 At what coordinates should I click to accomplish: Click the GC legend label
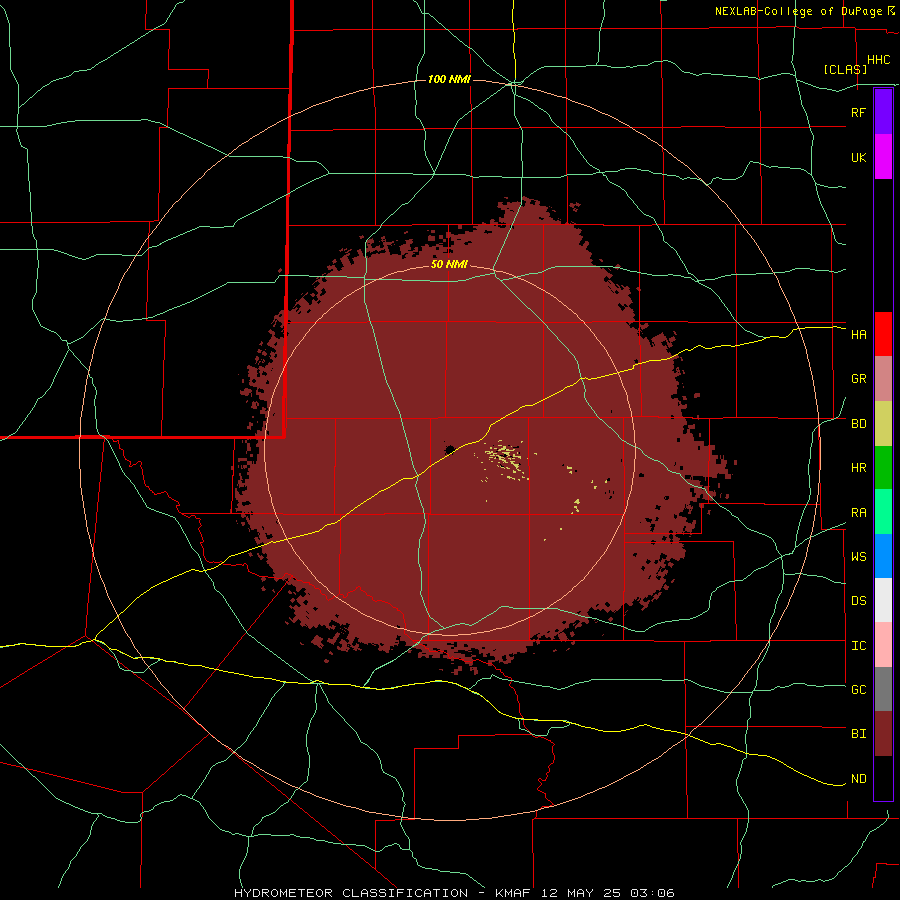tap(858, 689)
